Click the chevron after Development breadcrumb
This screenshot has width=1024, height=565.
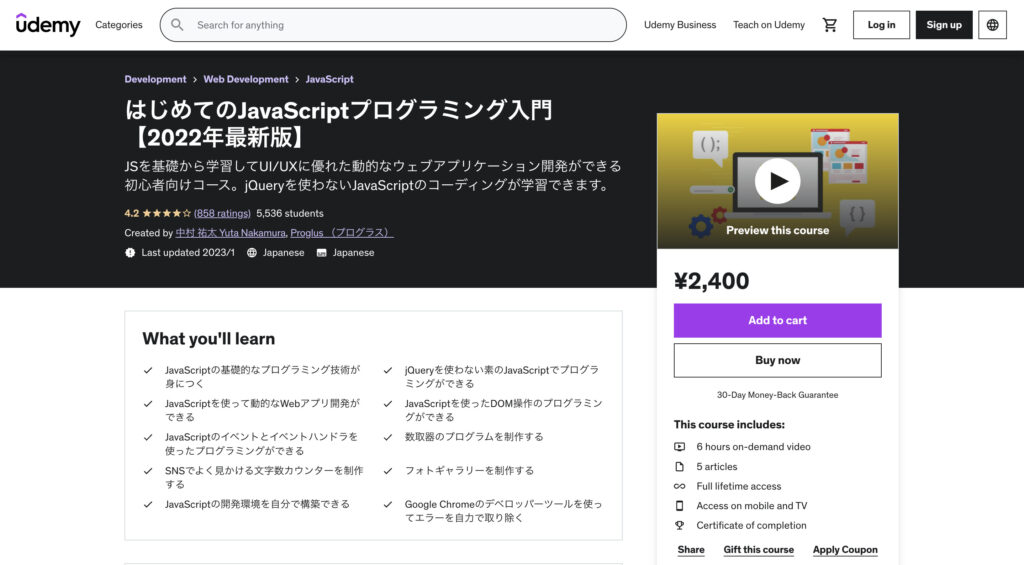click(x=195, y=80)
